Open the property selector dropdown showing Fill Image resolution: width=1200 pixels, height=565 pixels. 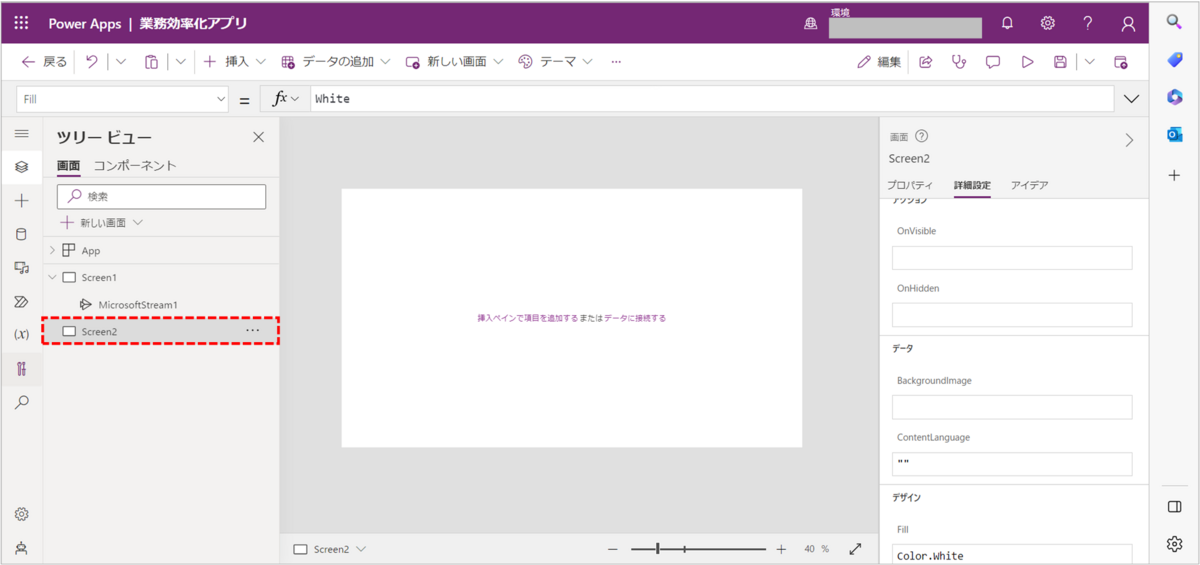[122, 99]
